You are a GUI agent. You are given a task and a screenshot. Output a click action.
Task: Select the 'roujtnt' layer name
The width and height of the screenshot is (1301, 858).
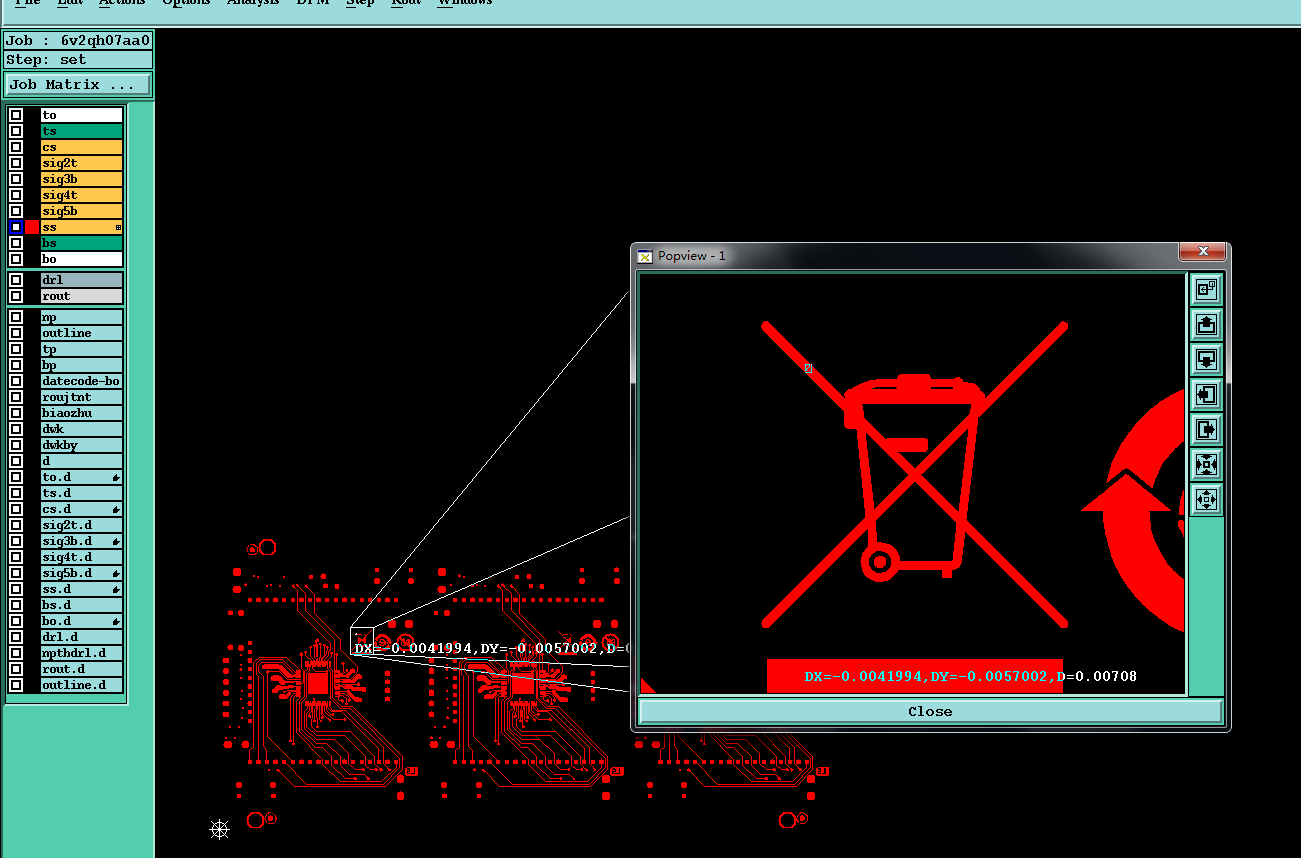(x=82, y=397)
